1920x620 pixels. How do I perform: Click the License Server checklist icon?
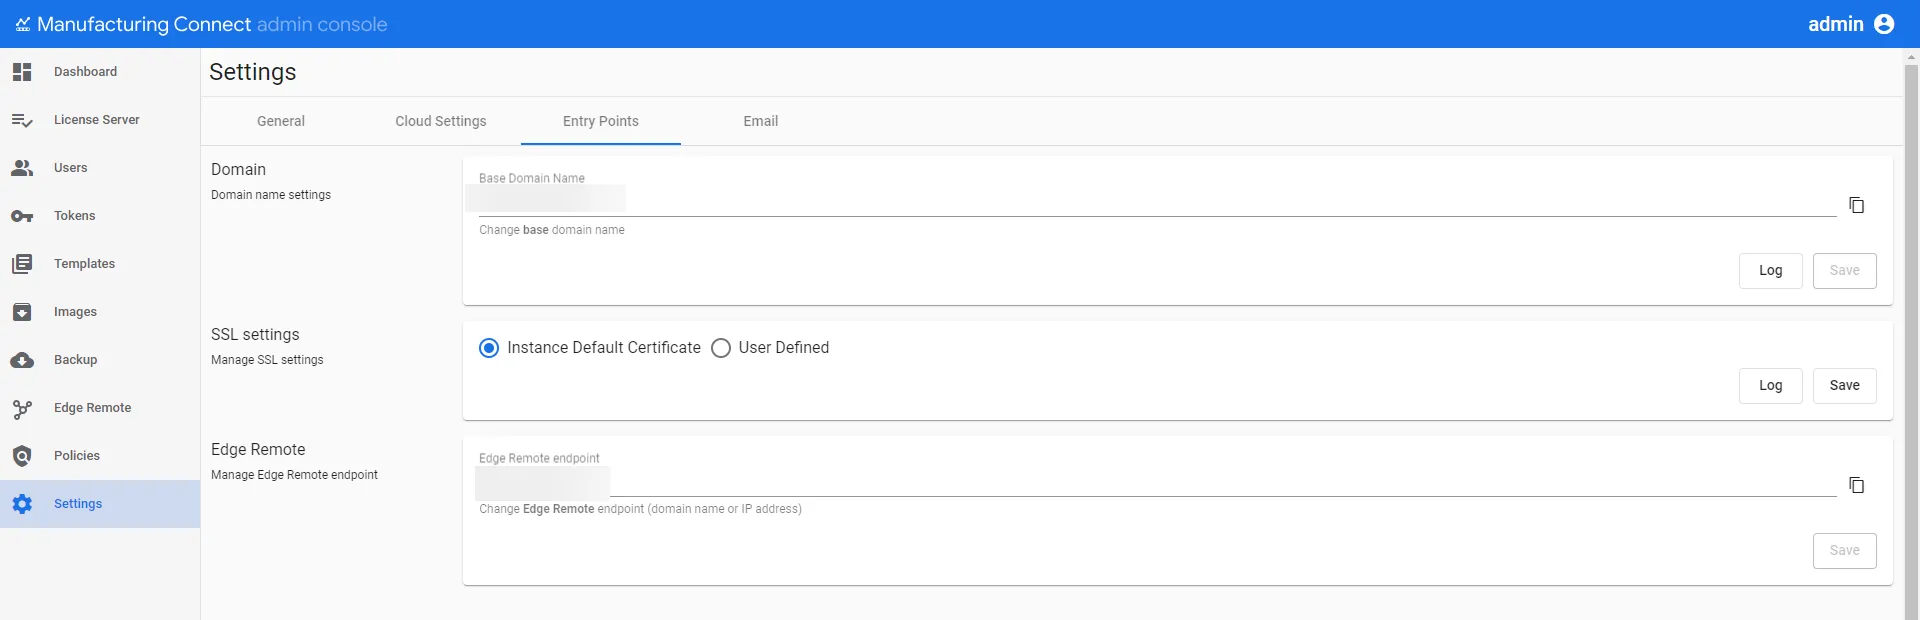(x=22, y=120)
